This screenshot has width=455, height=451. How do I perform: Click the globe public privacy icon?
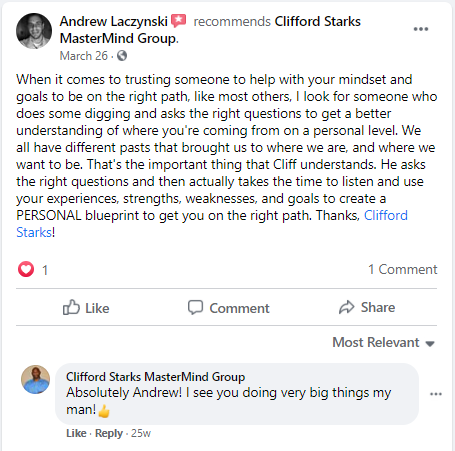pyautogui.click(x=122, y=56)
